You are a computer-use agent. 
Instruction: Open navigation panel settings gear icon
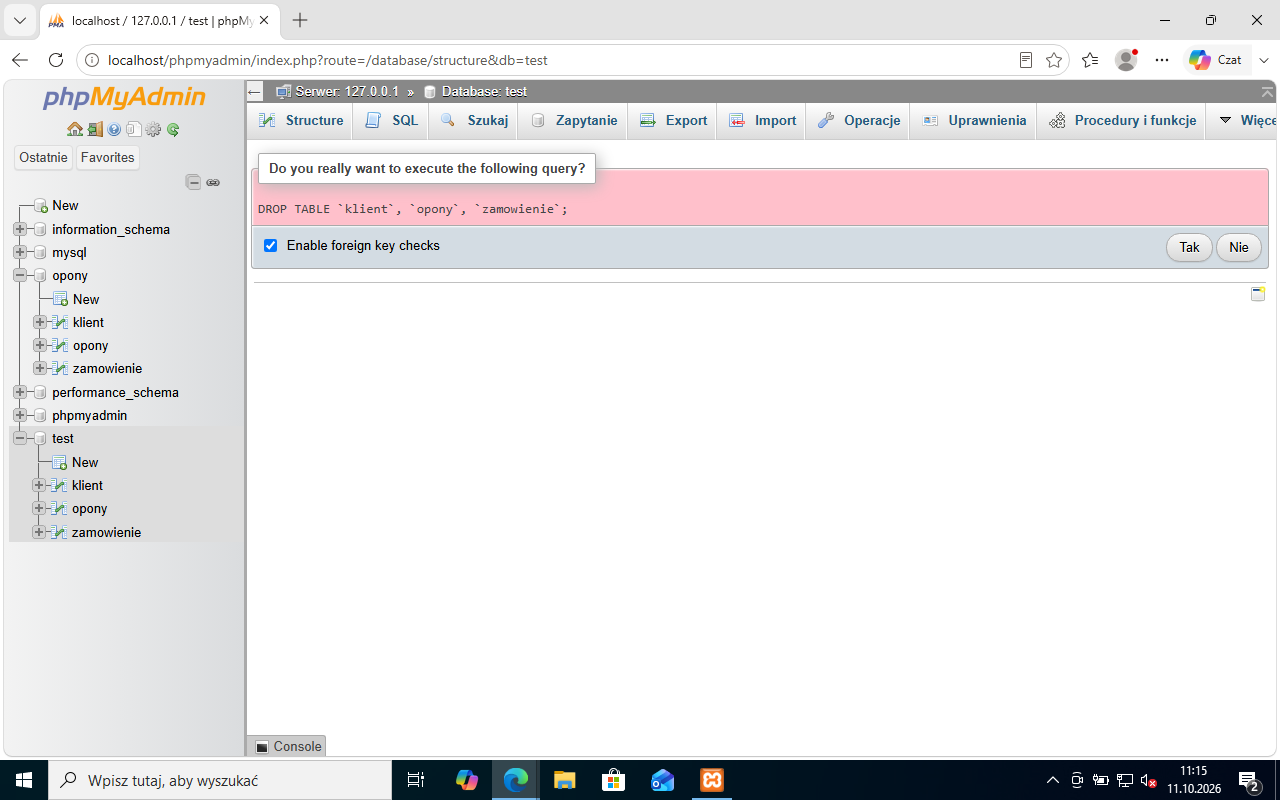tap(153, 129)
